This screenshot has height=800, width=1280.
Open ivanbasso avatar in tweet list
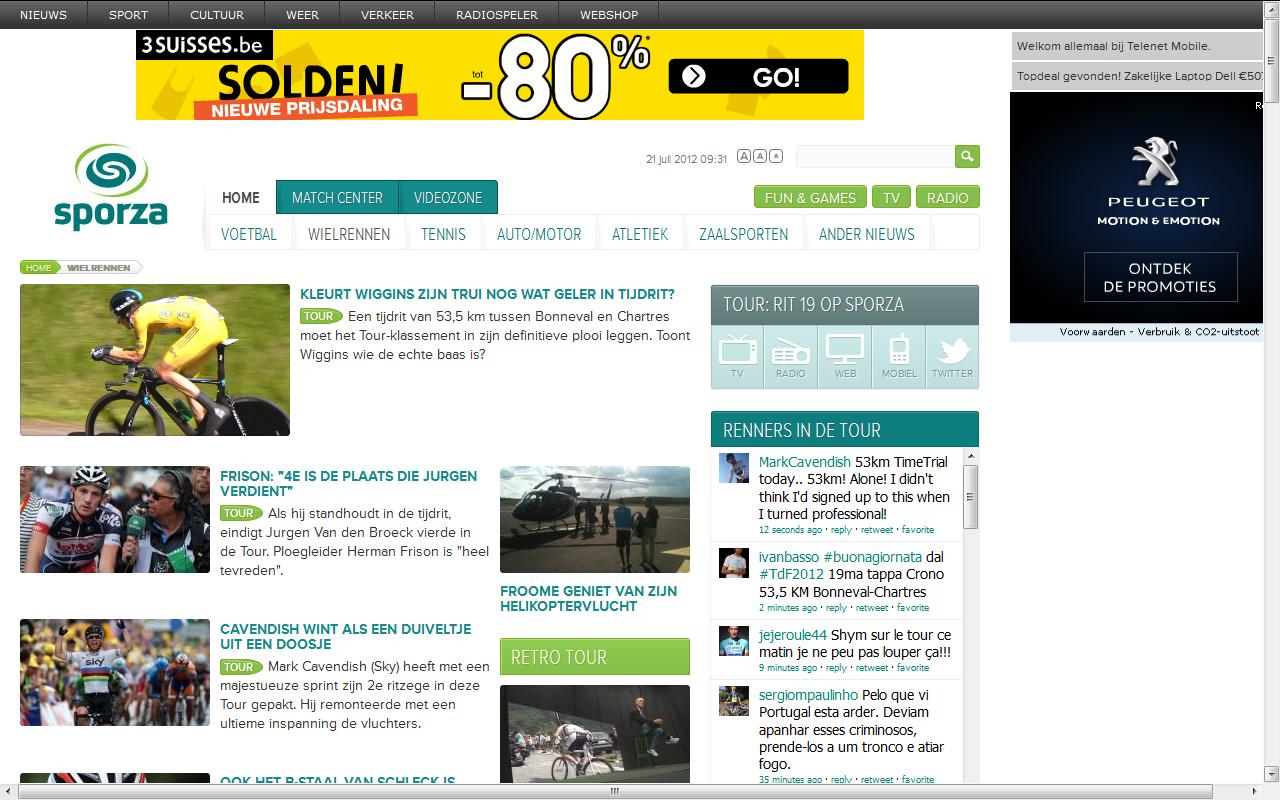click(x=734, y=563)
